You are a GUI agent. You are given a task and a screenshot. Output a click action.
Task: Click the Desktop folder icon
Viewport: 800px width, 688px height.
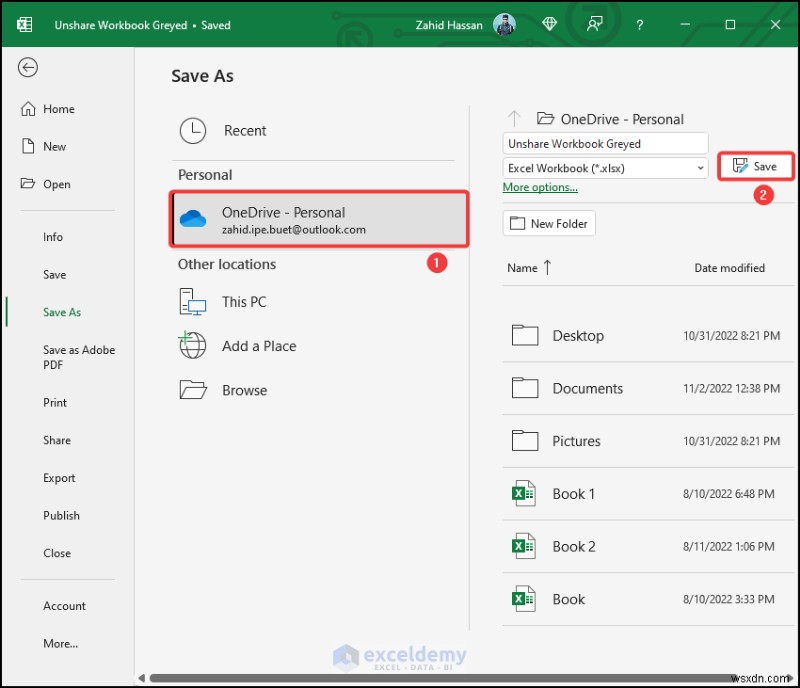click(525, 335)
